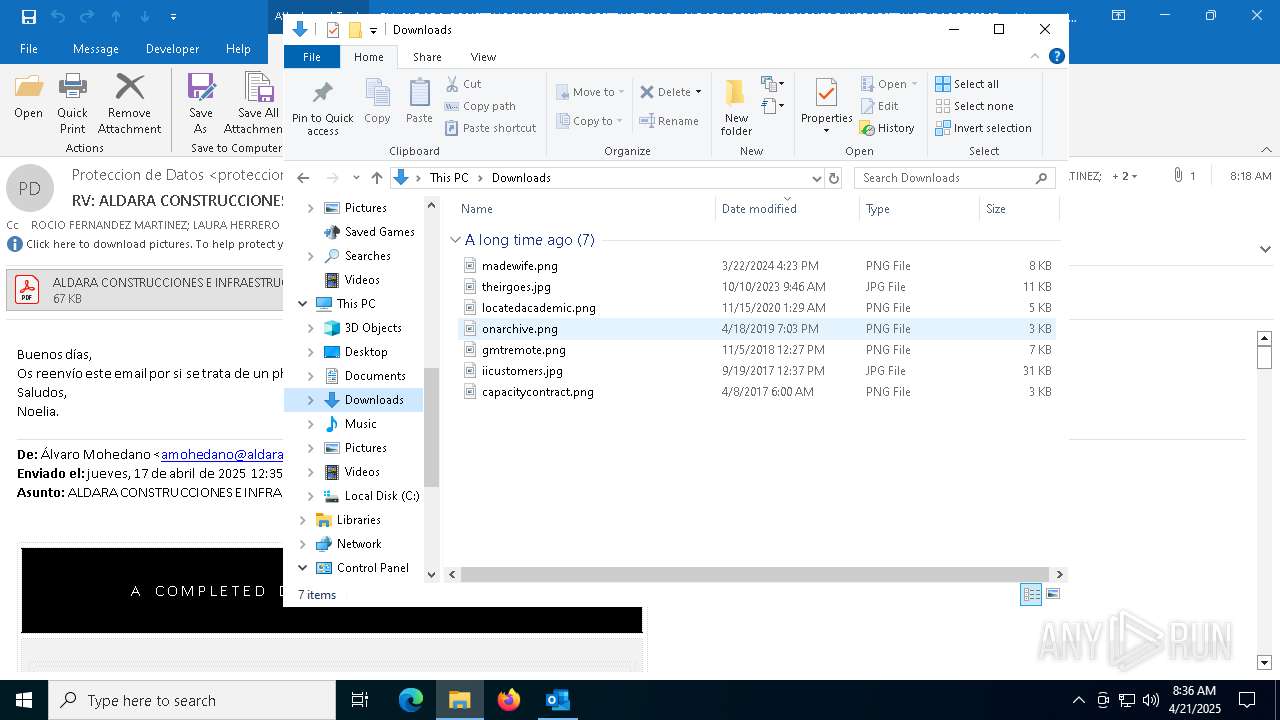1280x720 pixels.
Task: Click Select none in ribbon
Action: pyautogui.click(x=974, y=106)
